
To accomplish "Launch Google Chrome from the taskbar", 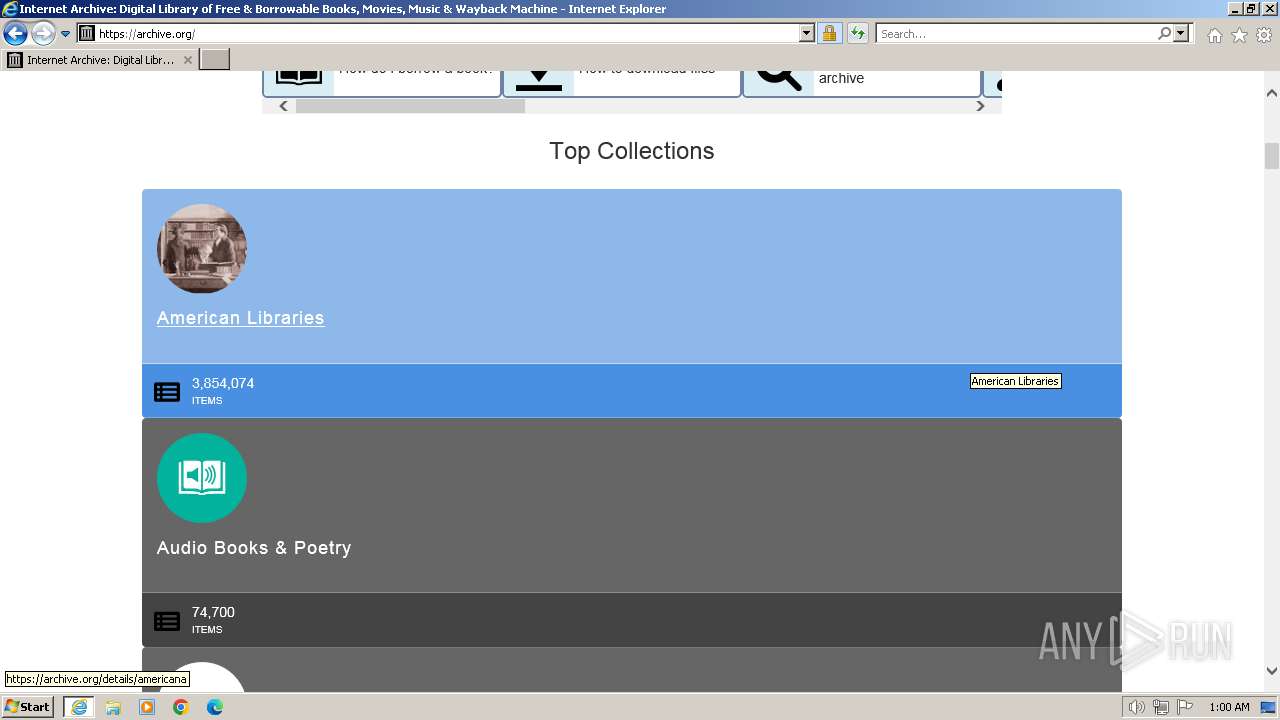I will (x=181, y=707).
